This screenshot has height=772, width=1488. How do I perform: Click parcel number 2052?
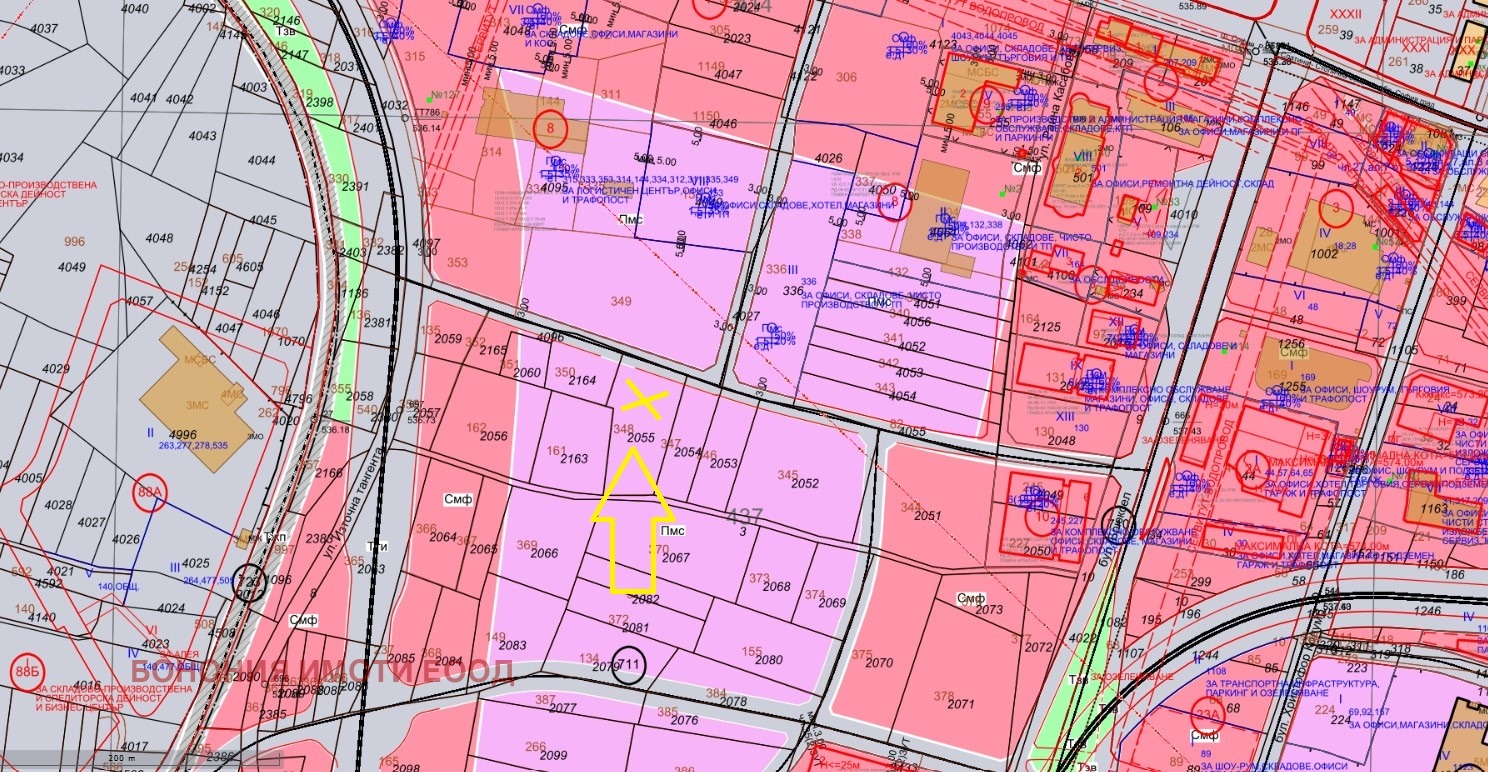tap(805, 483)
